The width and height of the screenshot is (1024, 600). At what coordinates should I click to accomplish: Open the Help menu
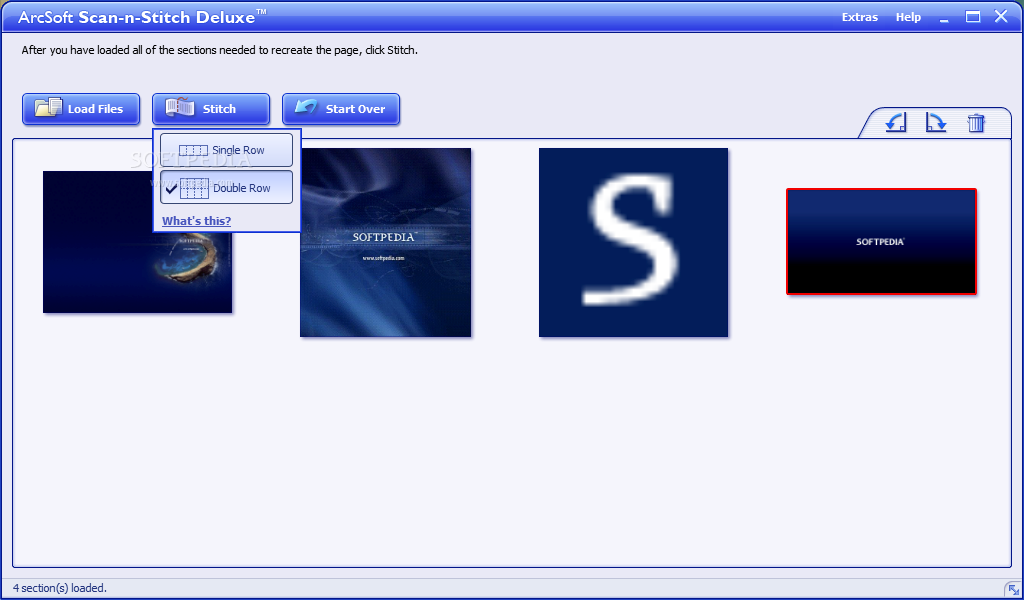pyautogui.click(x=908, y=17)
